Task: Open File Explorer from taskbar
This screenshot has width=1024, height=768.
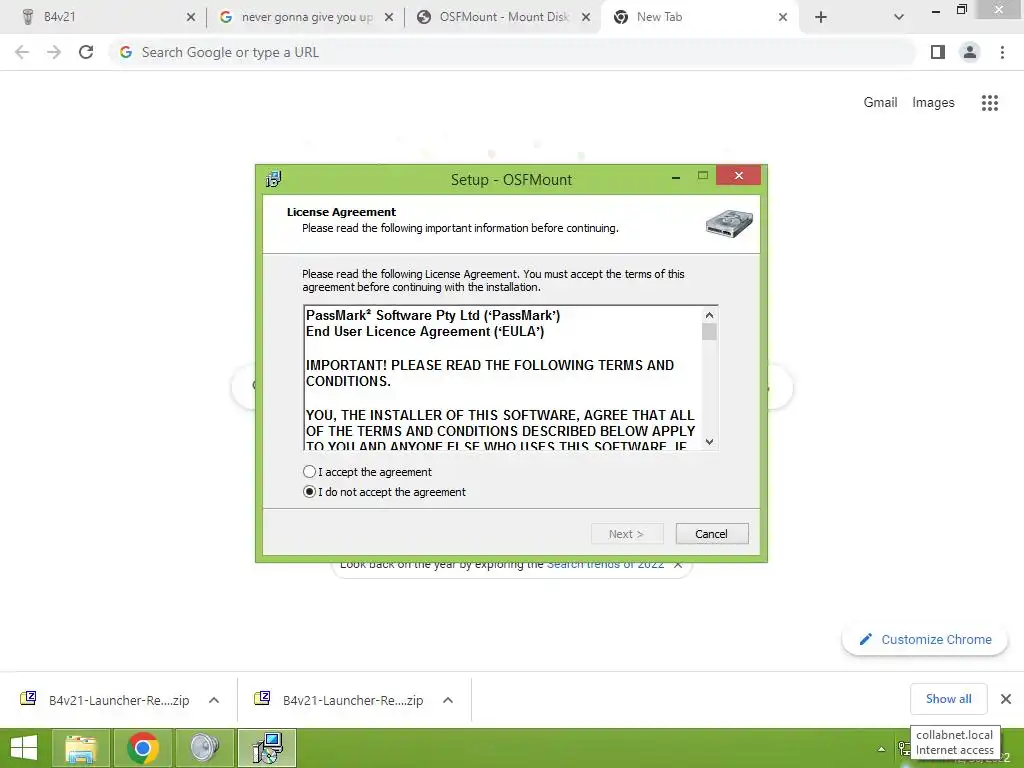Action: click(81, 748)
